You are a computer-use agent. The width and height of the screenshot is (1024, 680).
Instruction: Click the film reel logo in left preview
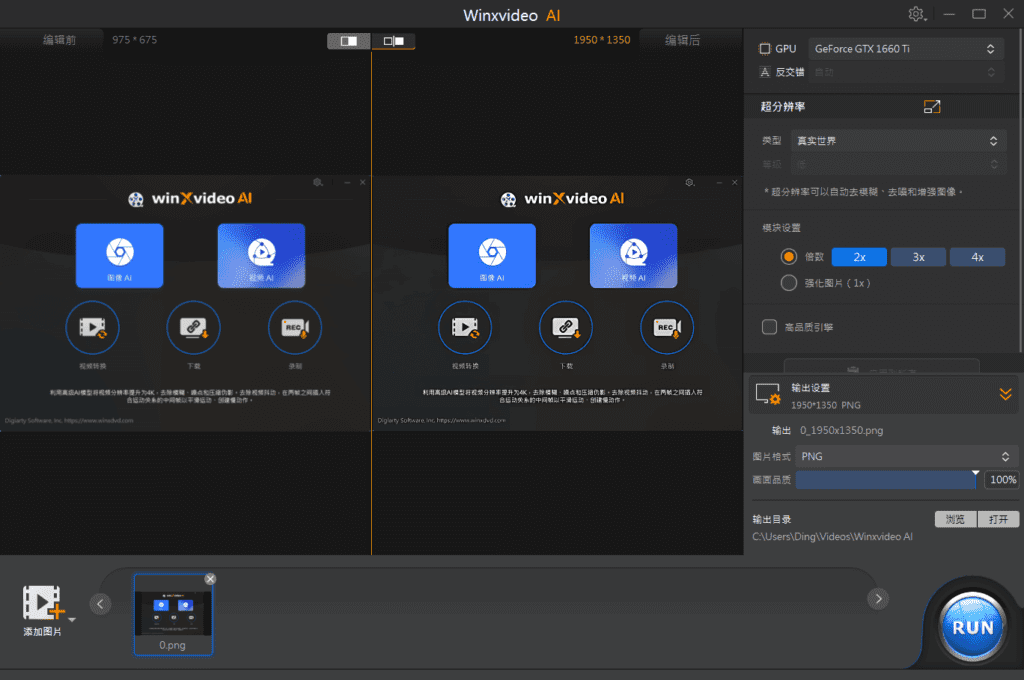tap(136, 199)
